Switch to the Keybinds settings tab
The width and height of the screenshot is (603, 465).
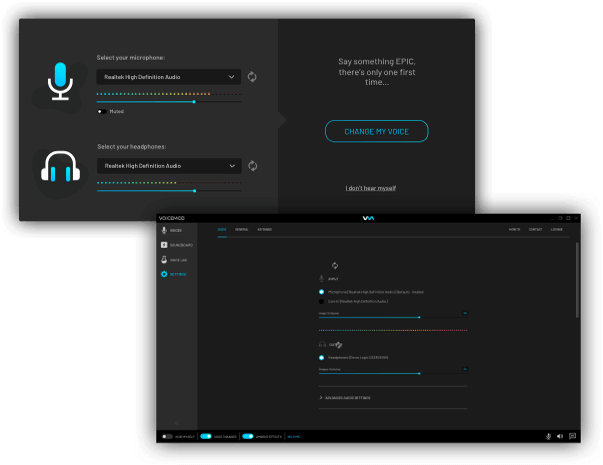pyautogui.click(x=265, y=230)
